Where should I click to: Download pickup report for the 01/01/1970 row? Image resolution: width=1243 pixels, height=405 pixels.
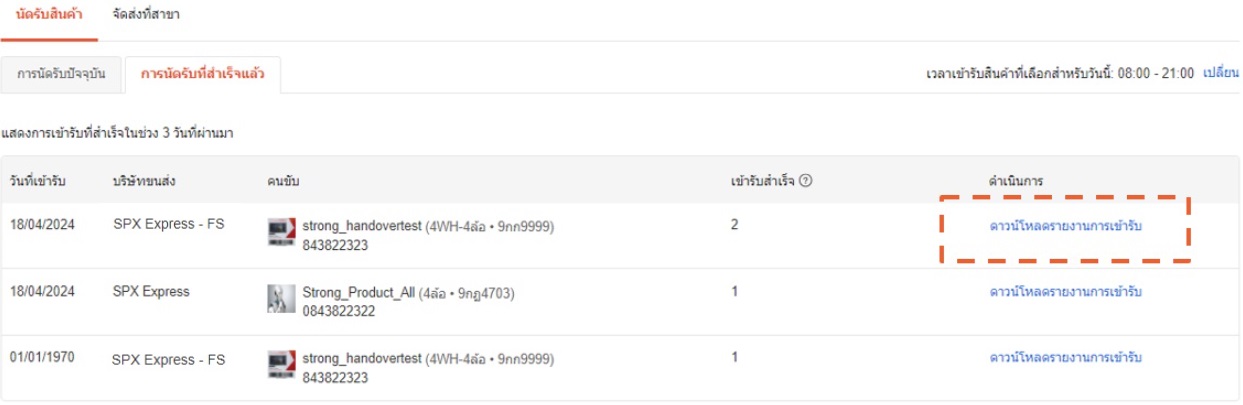click(x=1065, y=357)
